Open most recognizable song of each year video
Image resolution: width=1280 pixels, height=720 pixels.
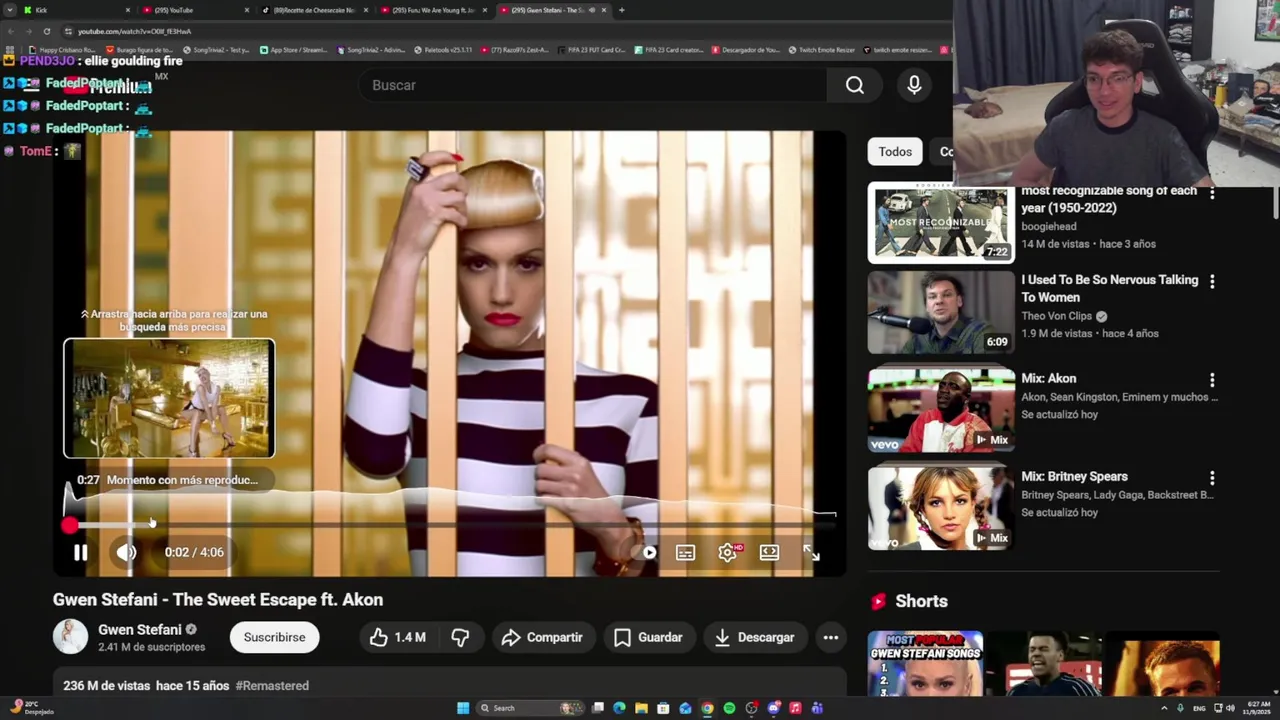pyautogui.click(x=941, y=222)
